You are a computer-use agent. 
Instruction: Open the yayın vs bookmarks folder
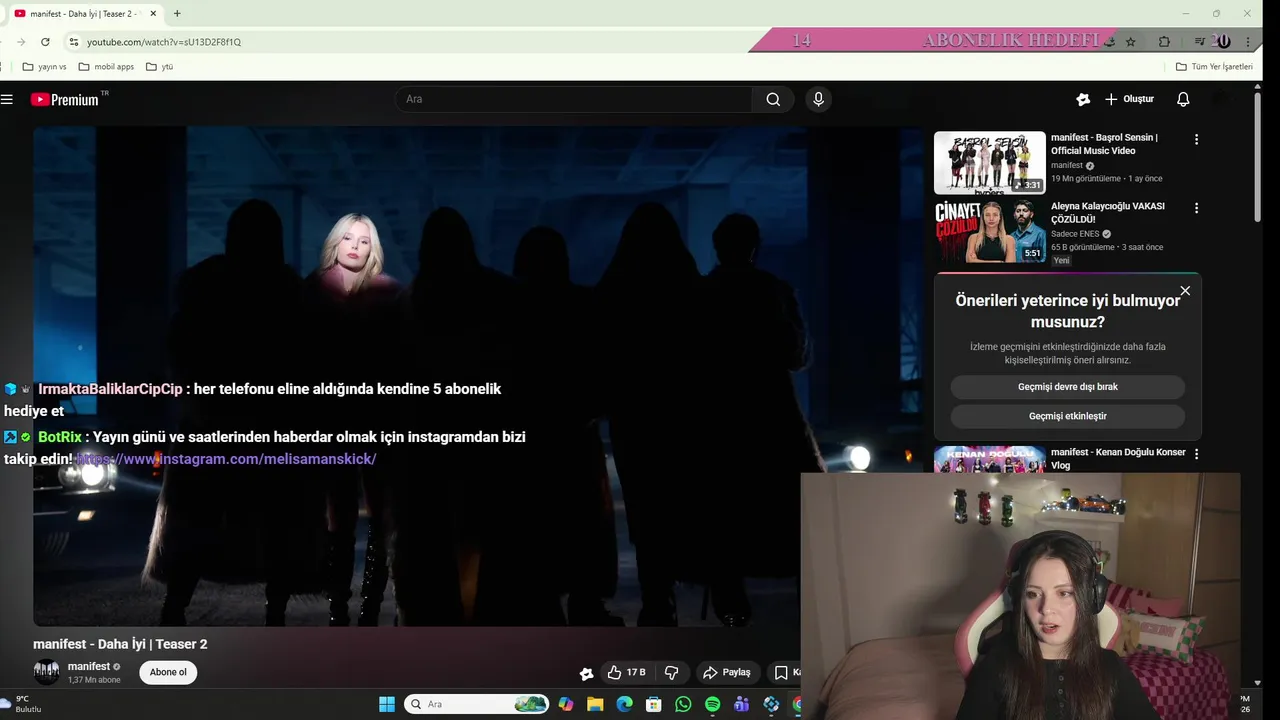pos(44,67)
